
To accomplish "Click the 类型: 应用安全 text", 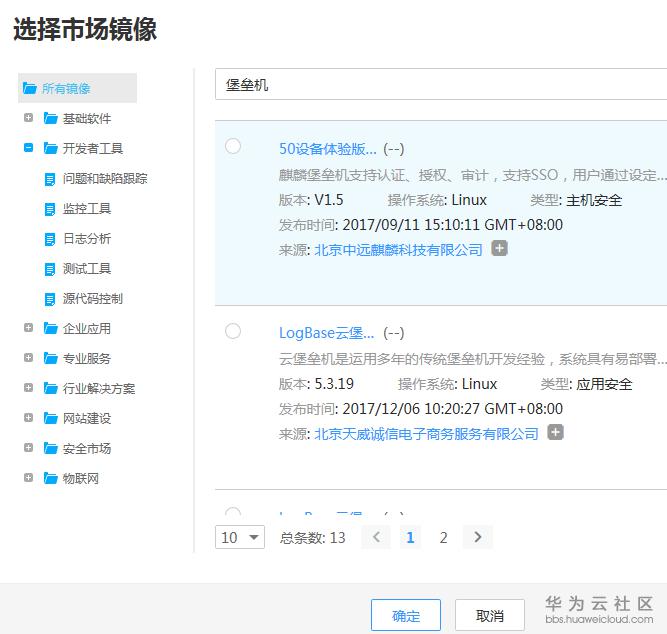I will (x=586, y=384).
